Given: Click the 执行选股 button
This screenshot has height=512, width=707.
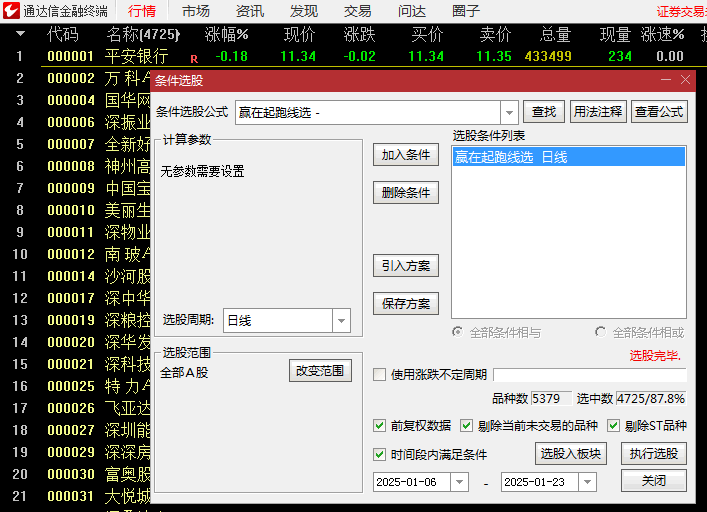Looking at the screenshot, I should [654, 454].
